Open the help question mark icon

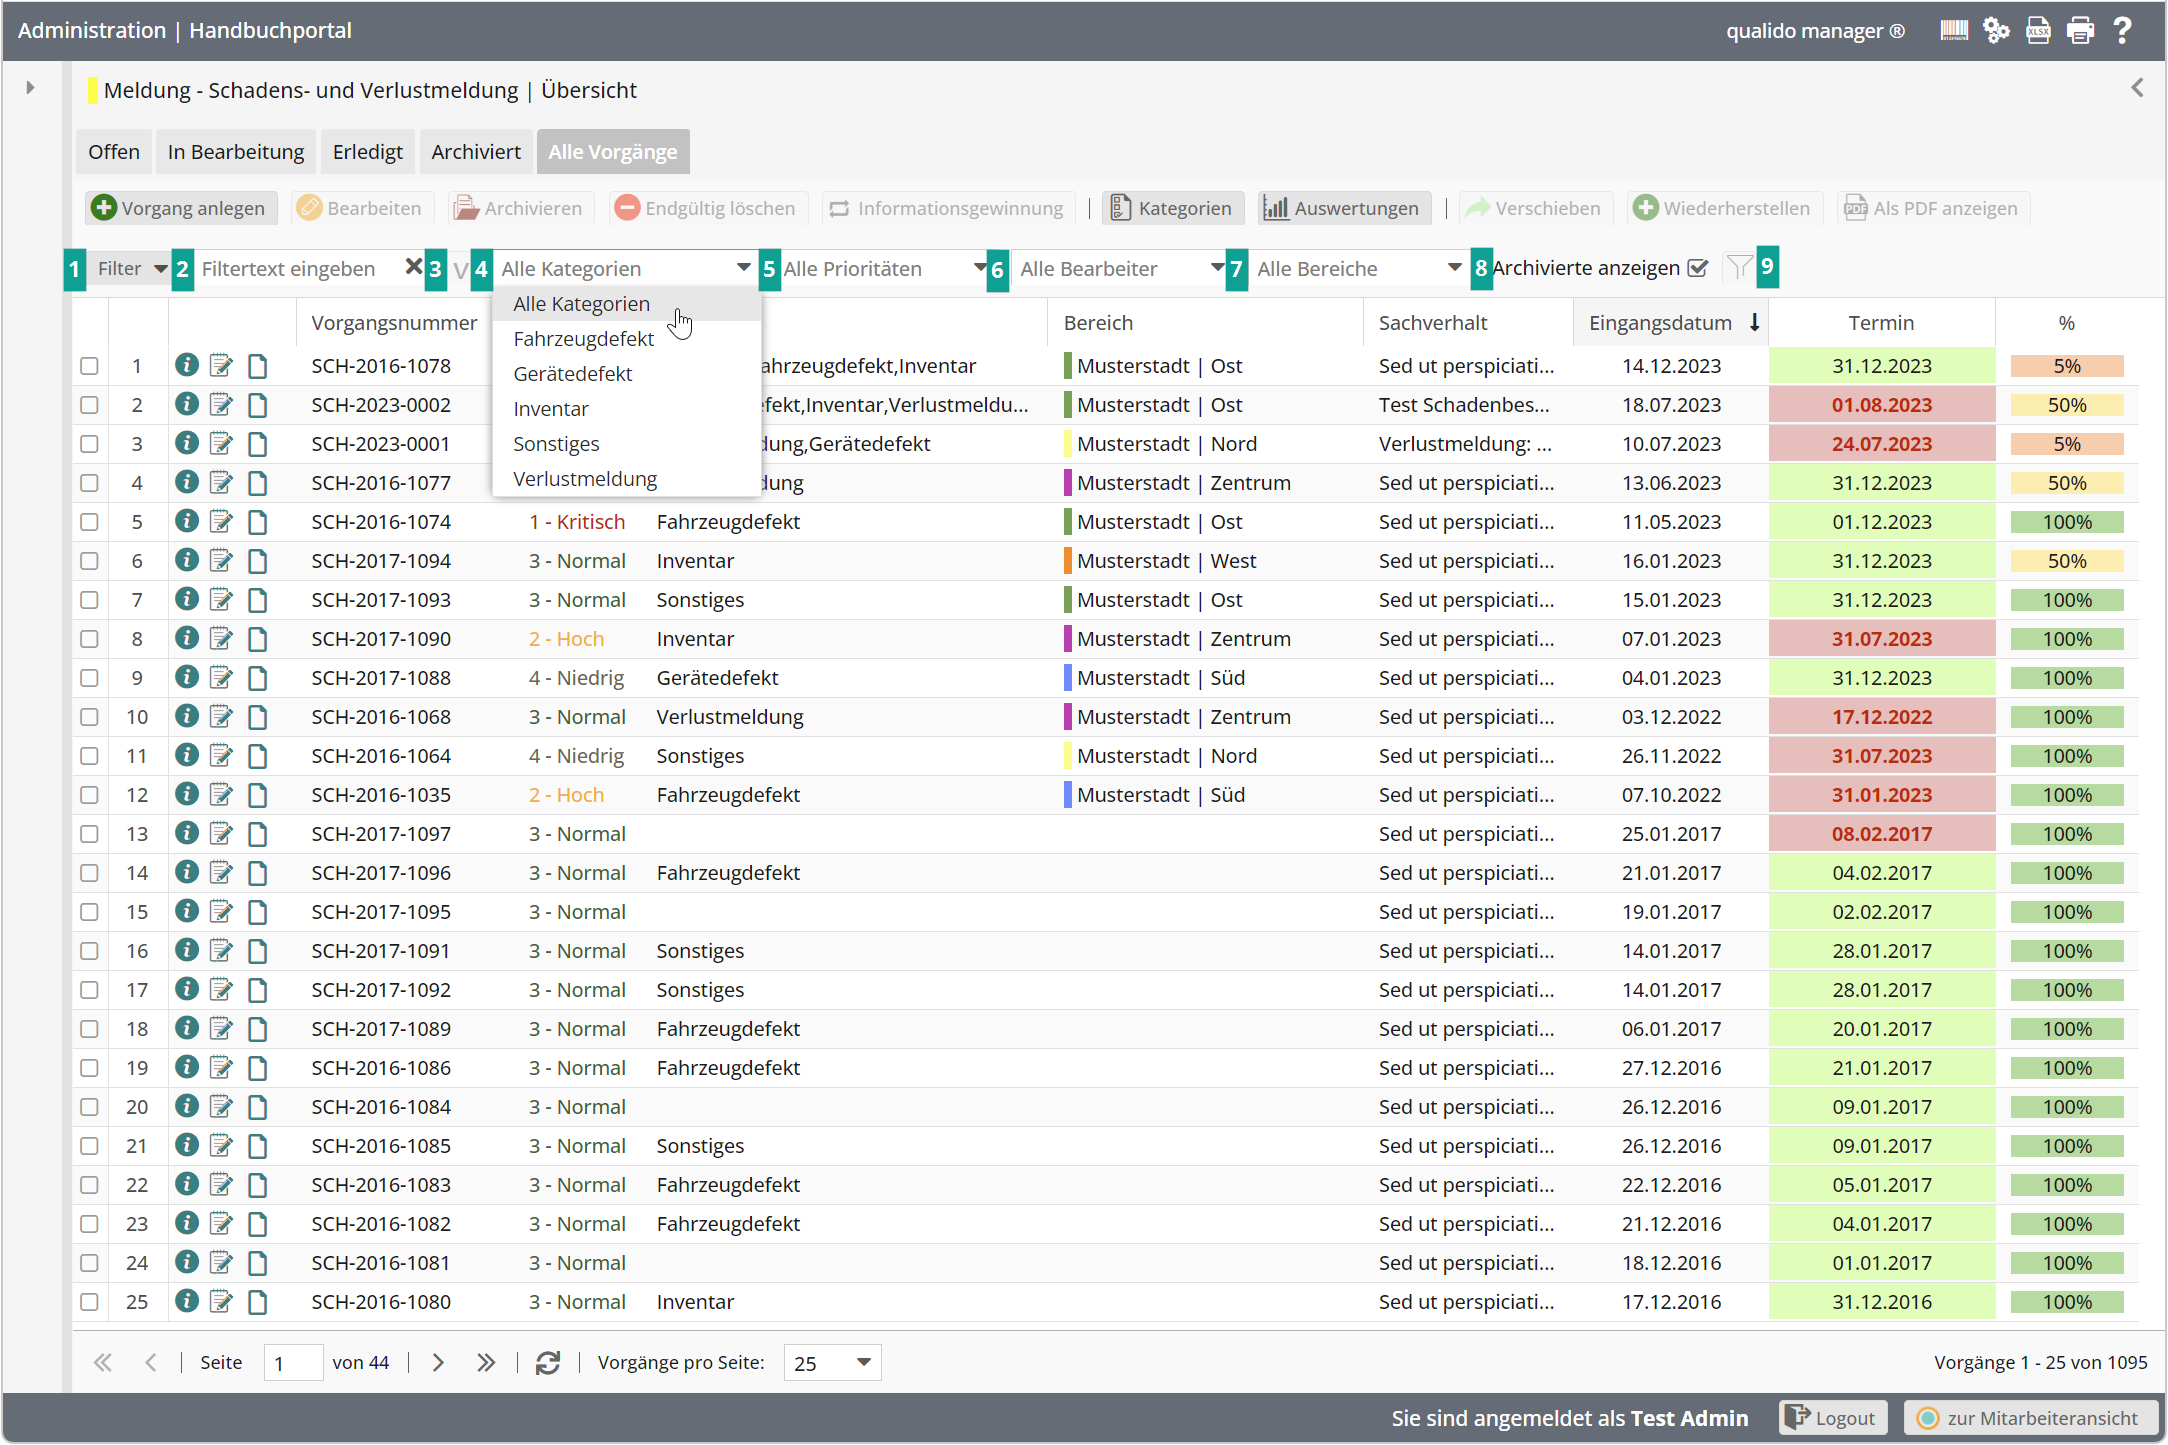click(2122, 31)
